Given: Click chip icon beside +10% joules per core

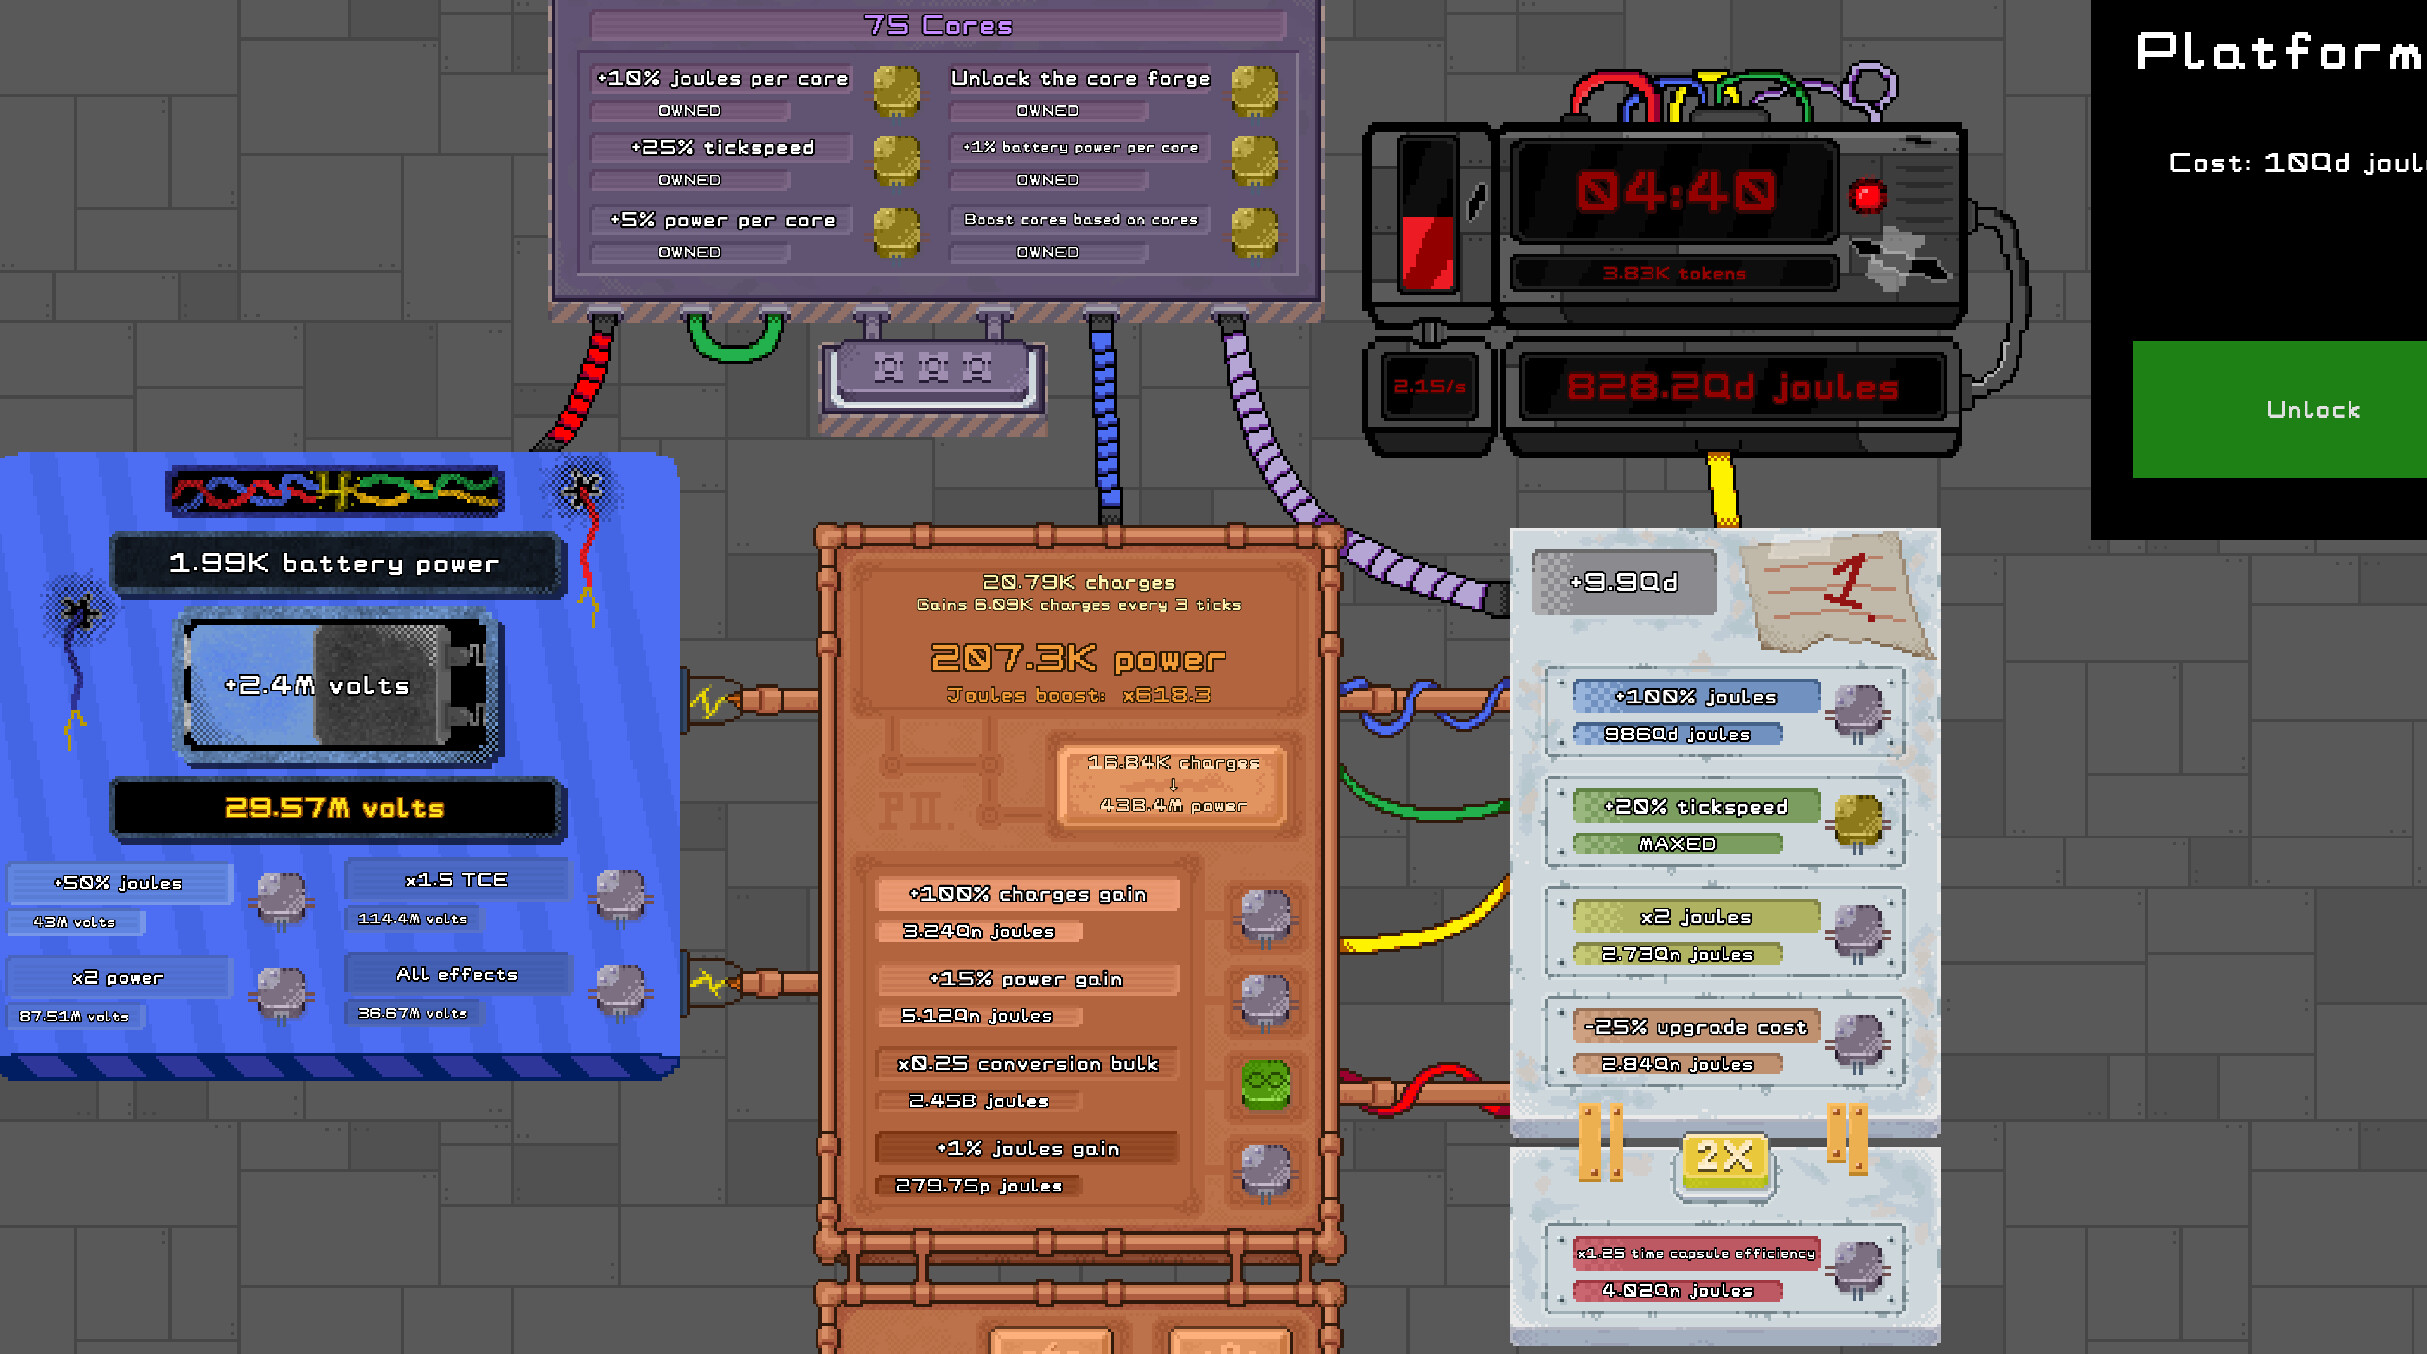Looking at the screenshot, I should click(x=897, y=91).
